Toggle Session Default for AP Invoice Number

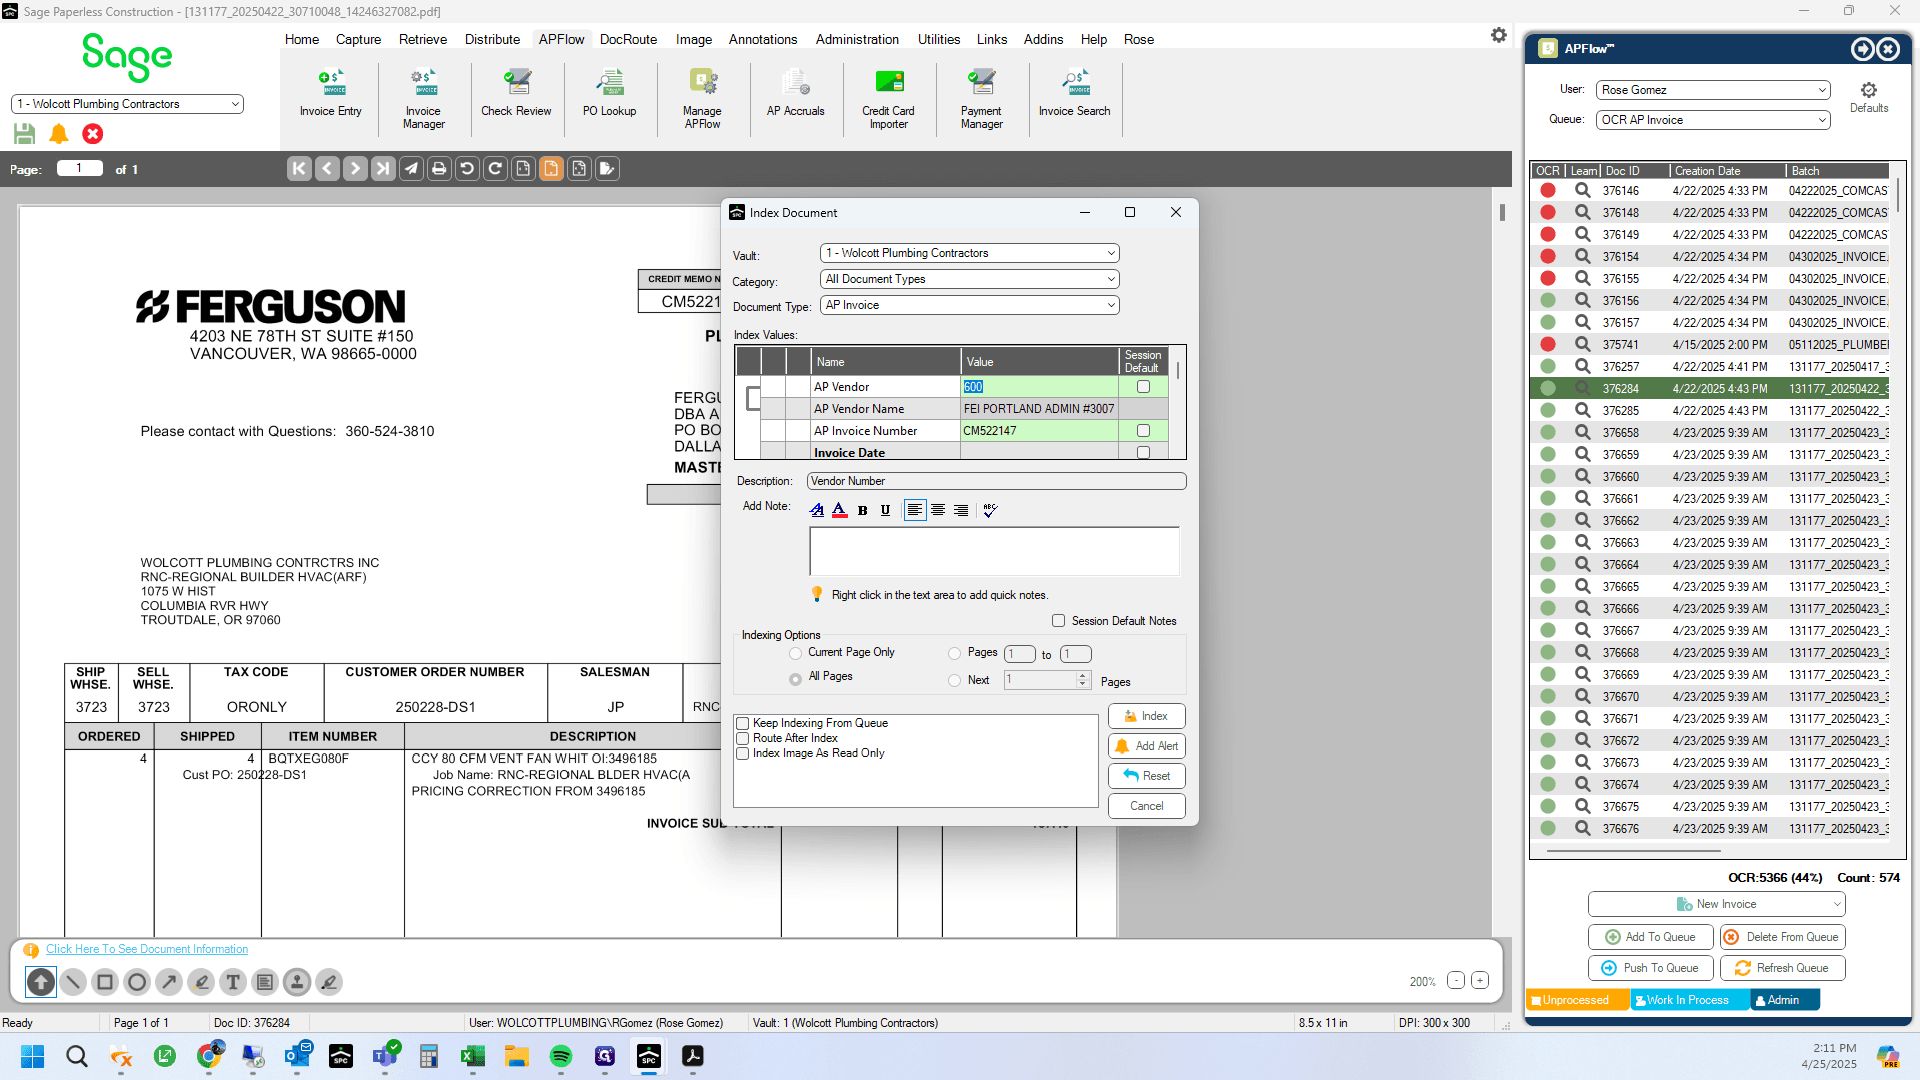click(1143, 431)
